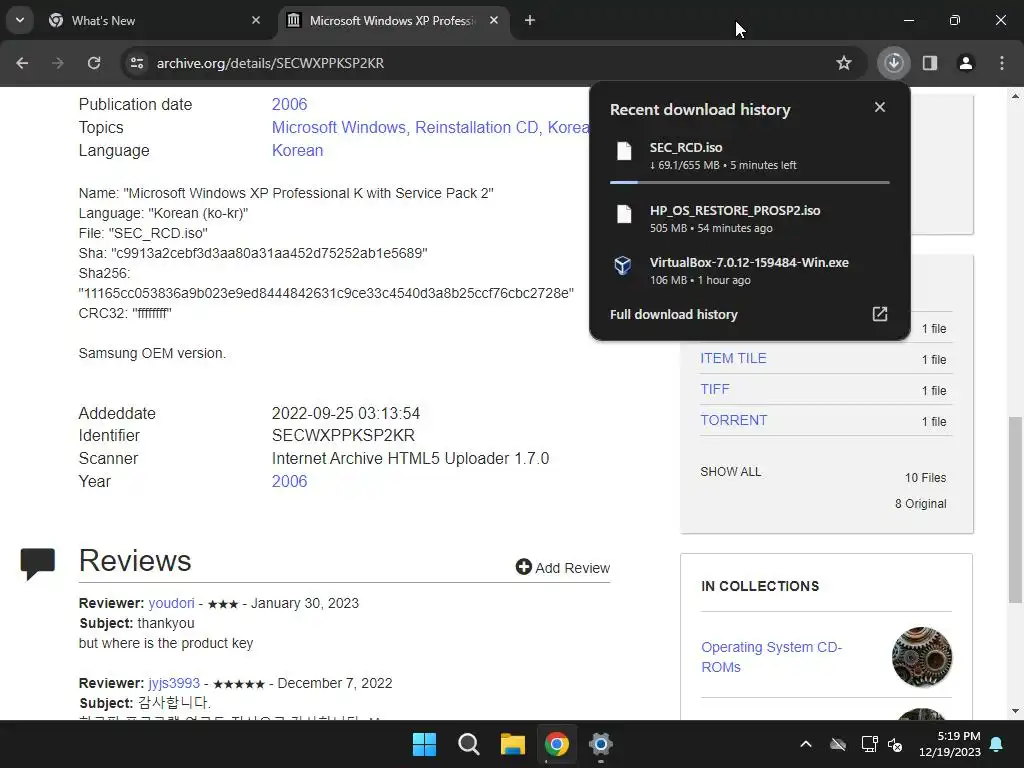
Task: Bookmark this page with star icon
Action: 844,63
